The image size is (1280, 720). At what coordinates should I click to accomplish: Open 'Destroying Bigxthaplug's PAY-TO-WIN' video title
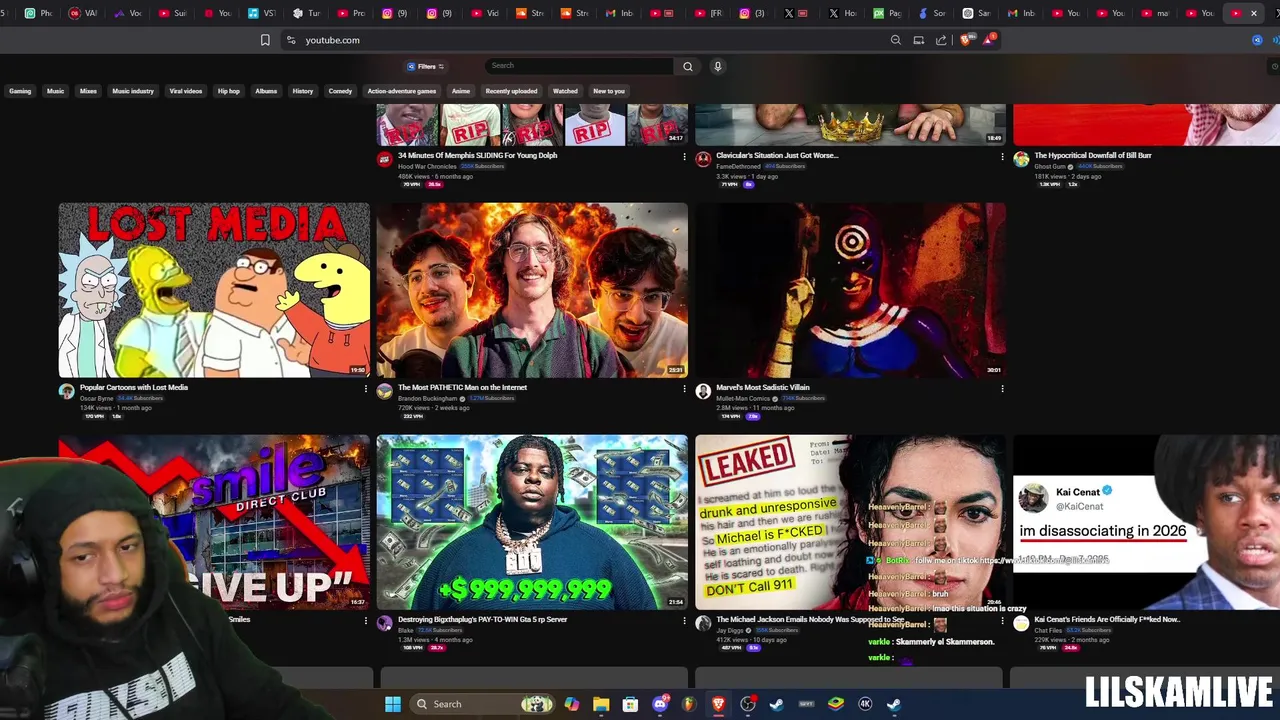point(482,619)
